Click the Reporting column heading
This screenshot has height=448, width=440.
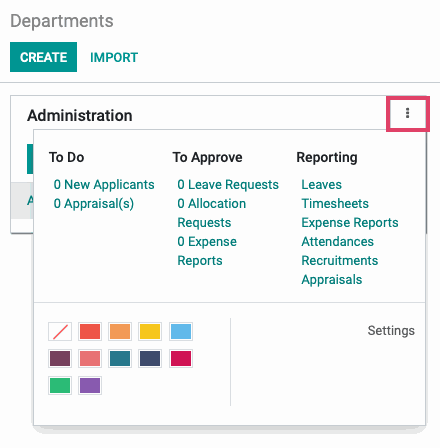[x=327, y=157]
